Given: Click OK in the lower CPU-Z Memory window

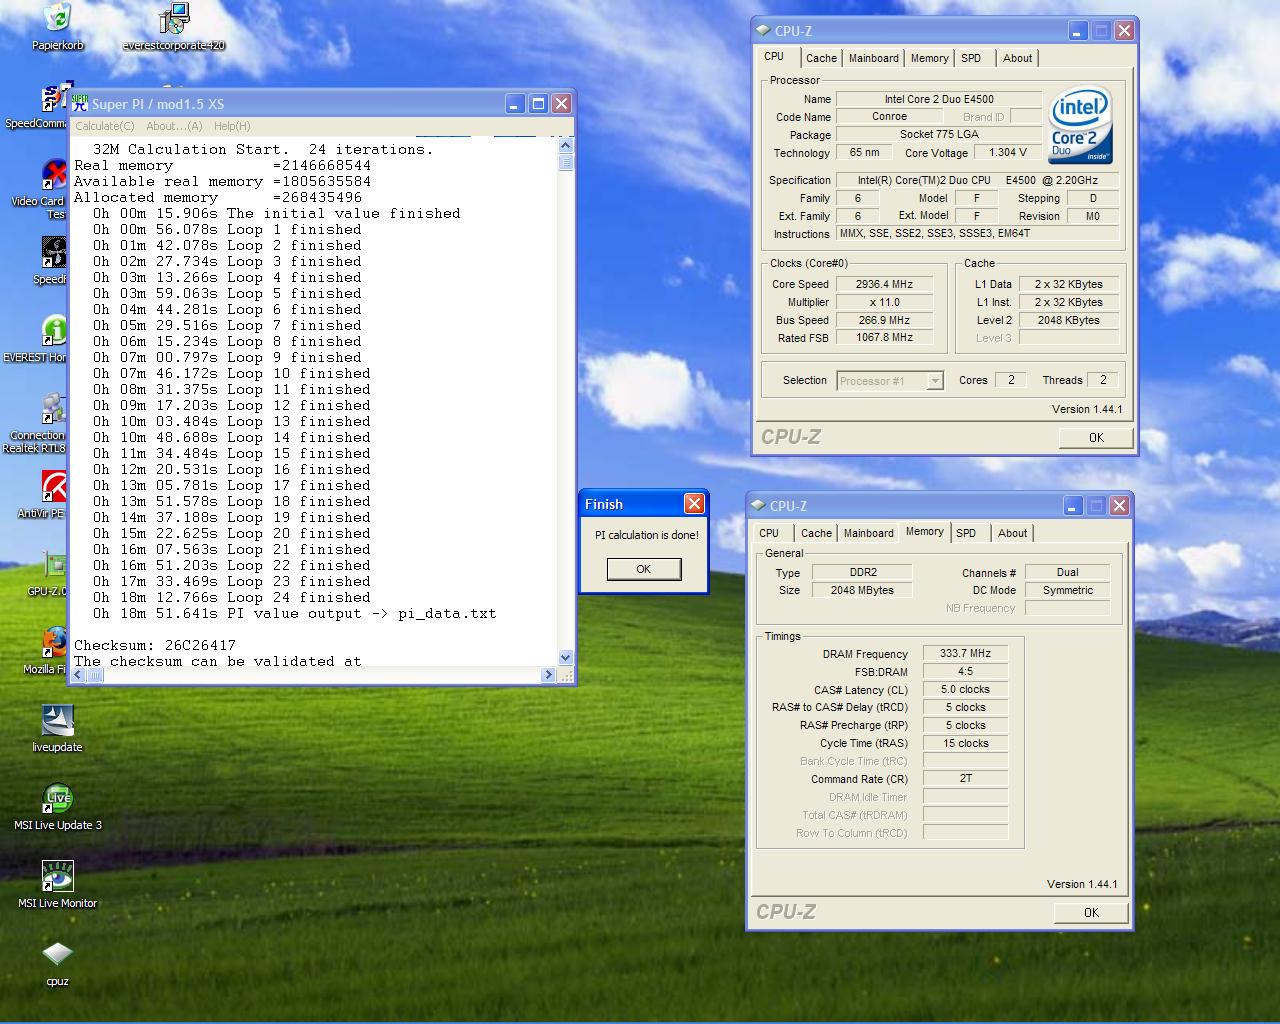Looking at the screenshot, I should 1091,913.
